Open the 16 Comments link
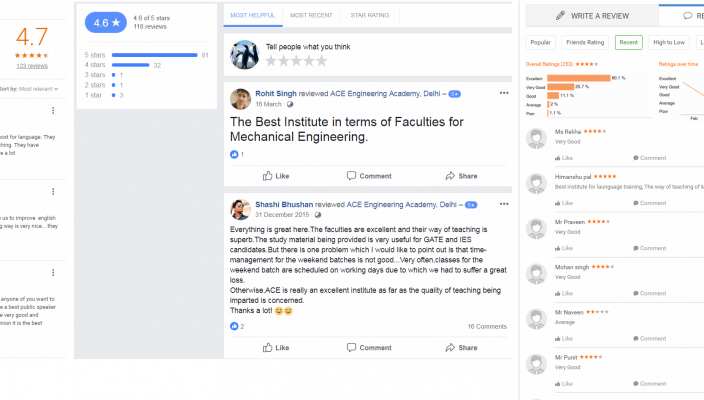Screen dimensions: 704x400 coord(487,326)
